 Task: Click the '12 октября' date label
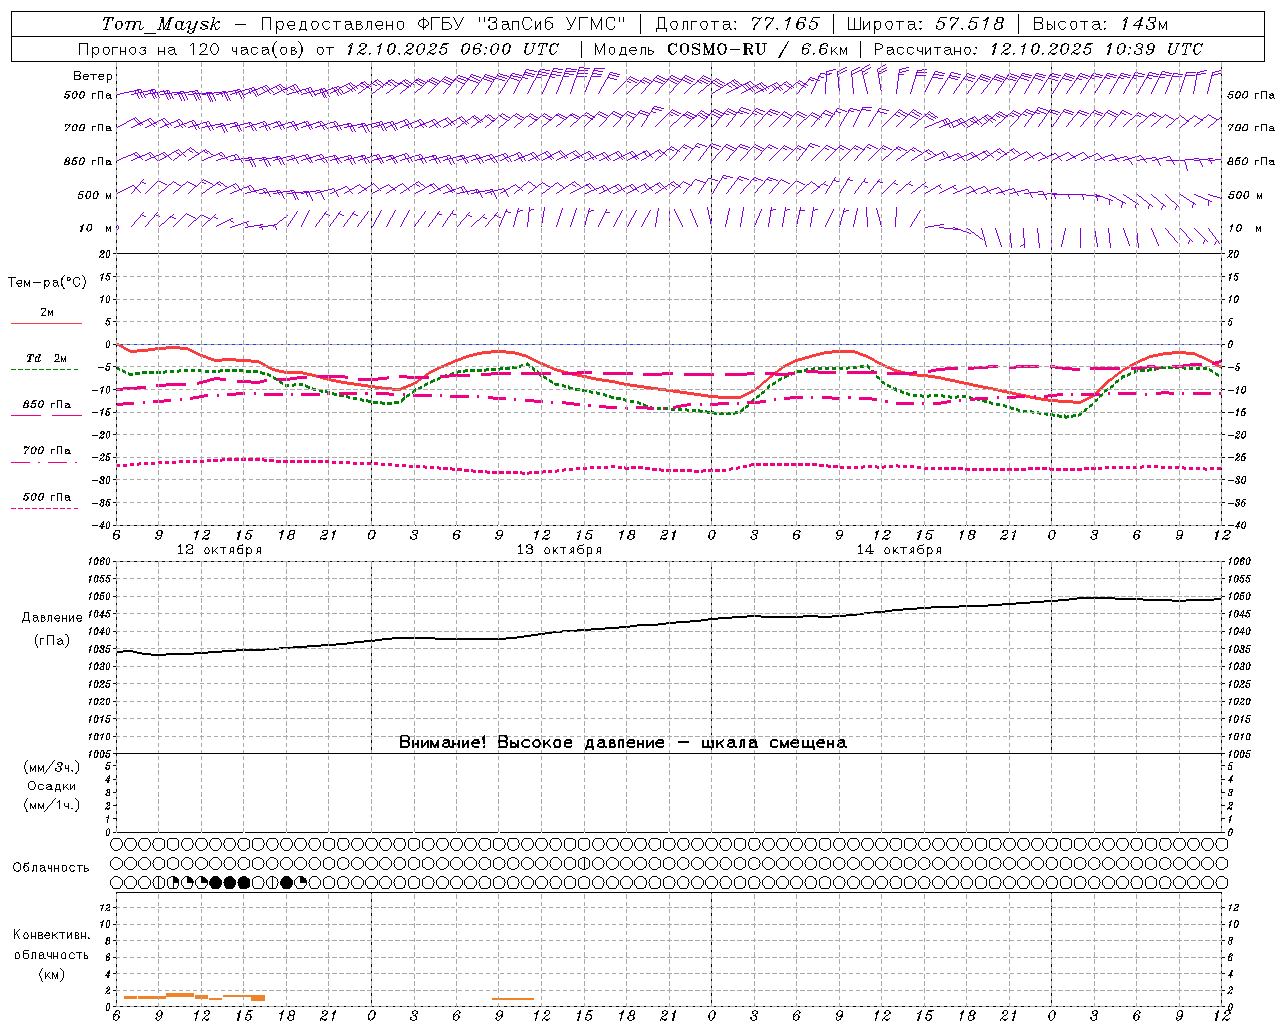point(219,550)
